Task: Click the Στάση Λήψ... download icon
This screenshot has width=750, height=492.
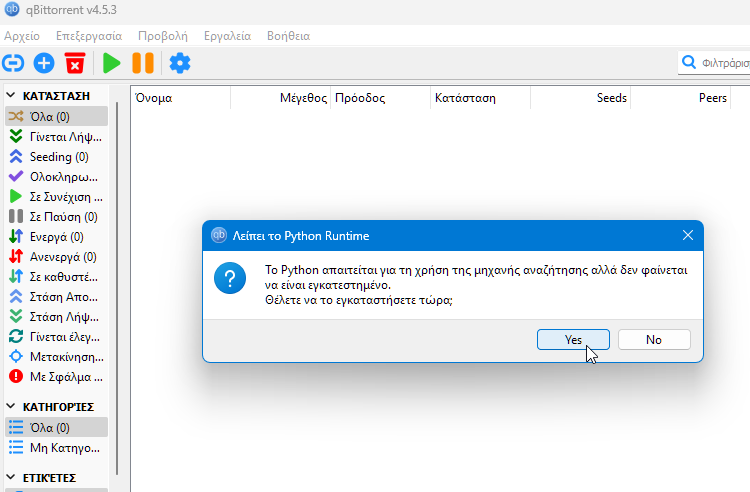Action: (16, 317)
